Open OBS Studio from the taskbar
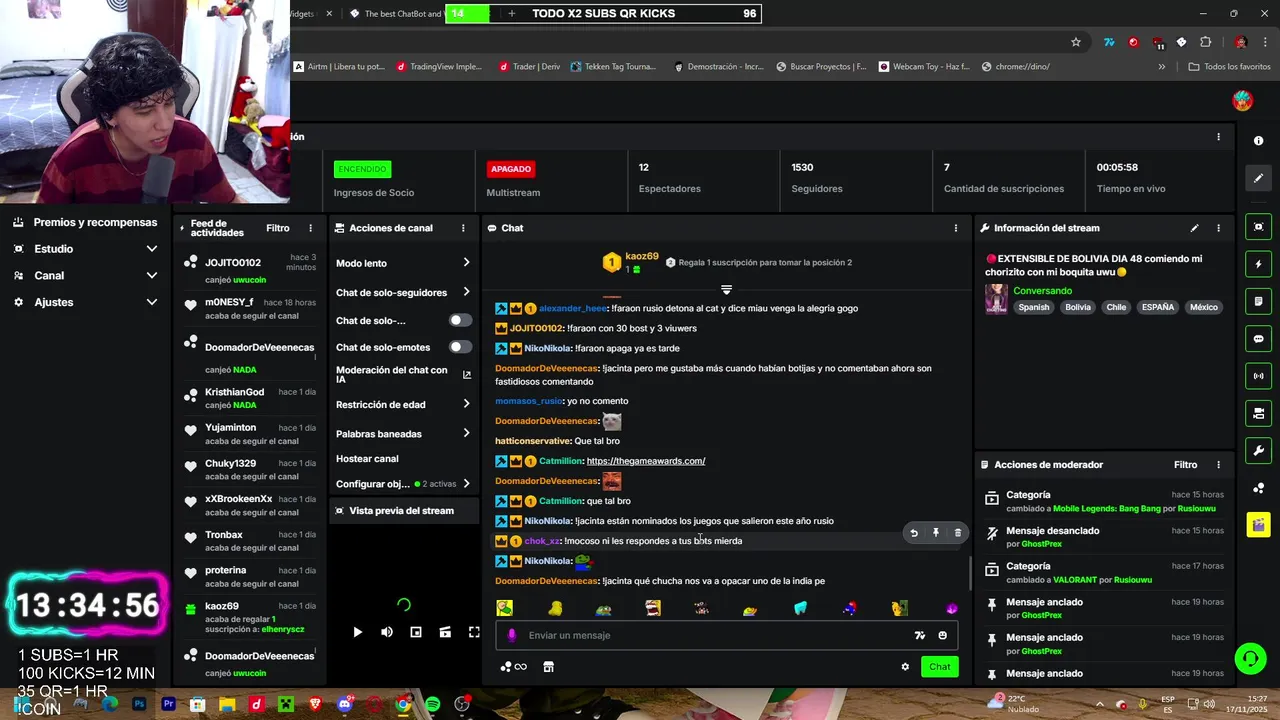The width and height of the screenshot is (1280, 720). [462, 705]
